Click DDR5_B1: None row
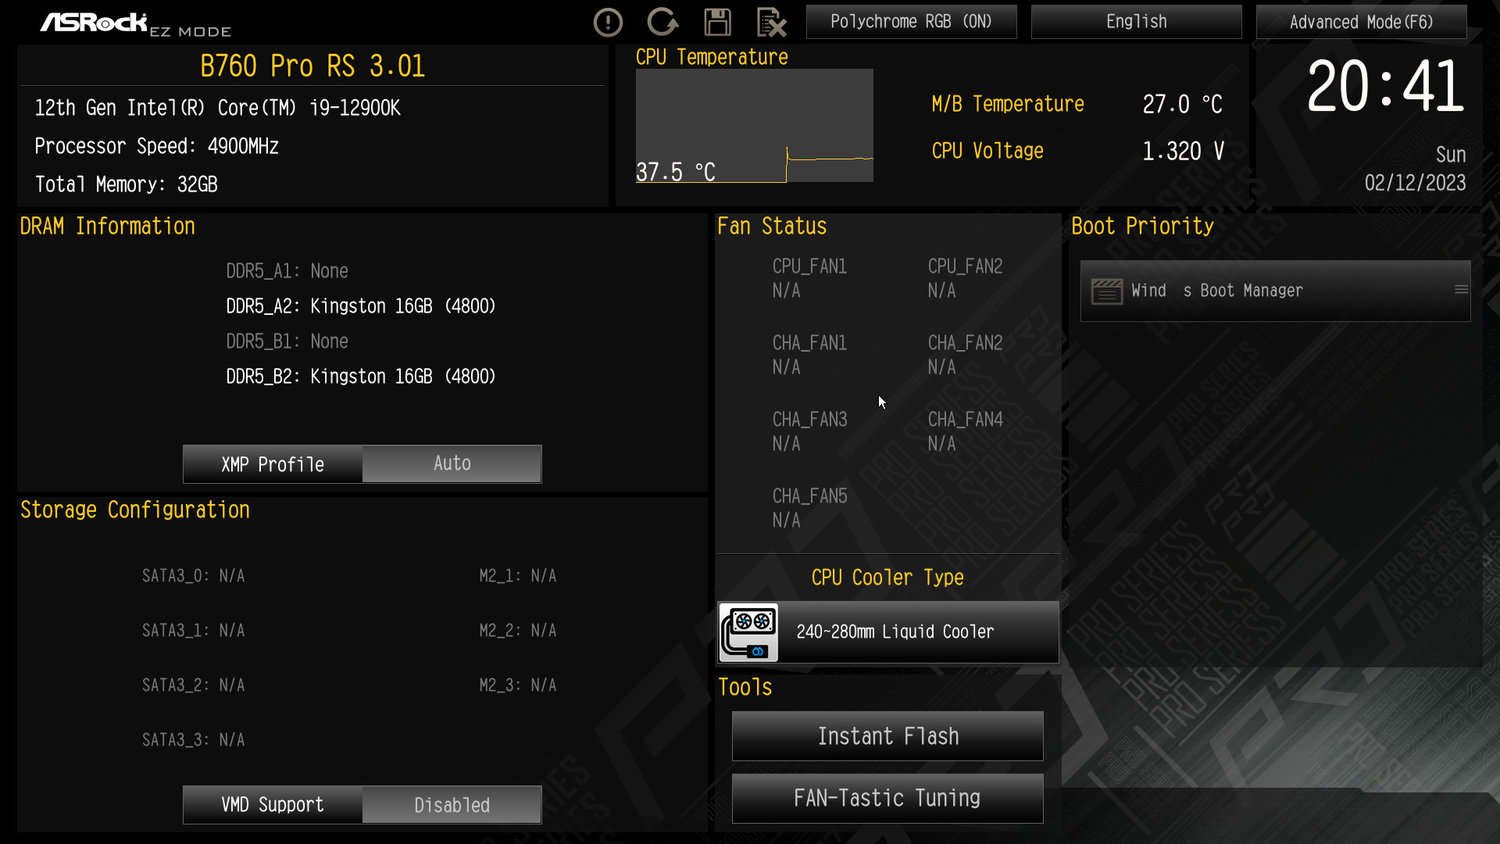This screenshot has height=844, width=1500. click(x=287, y=341)
